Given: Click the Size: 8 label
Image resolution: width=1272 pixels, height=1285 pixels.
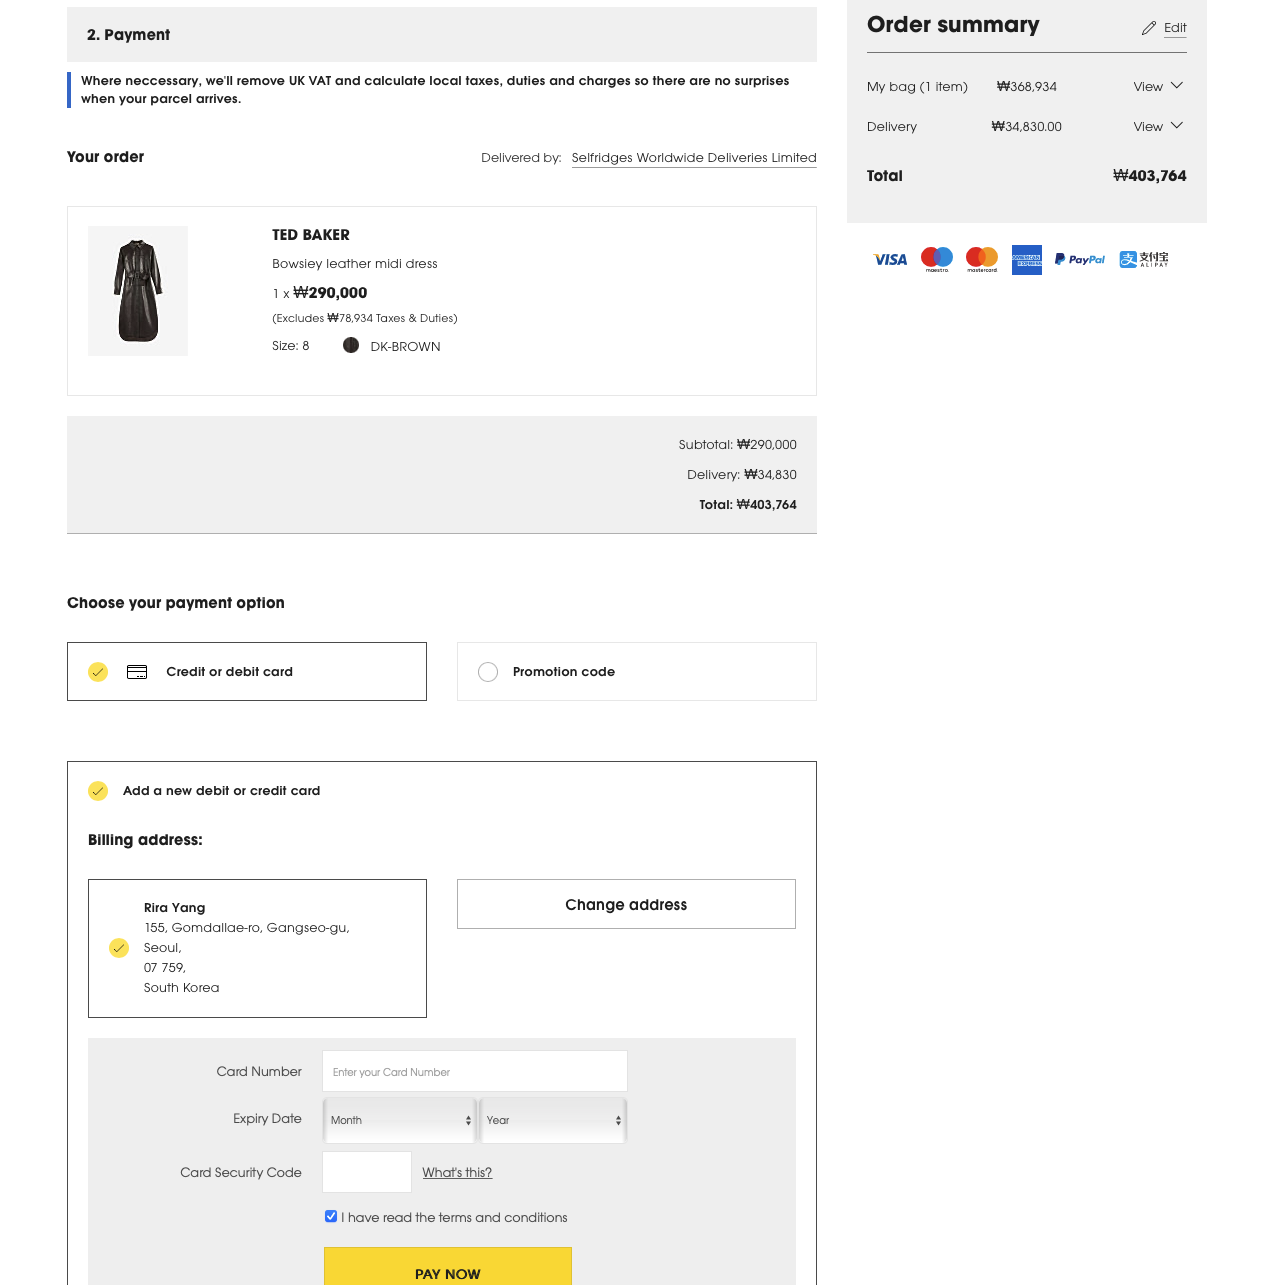Looking at the screenshot, I should tap(291, 346).
